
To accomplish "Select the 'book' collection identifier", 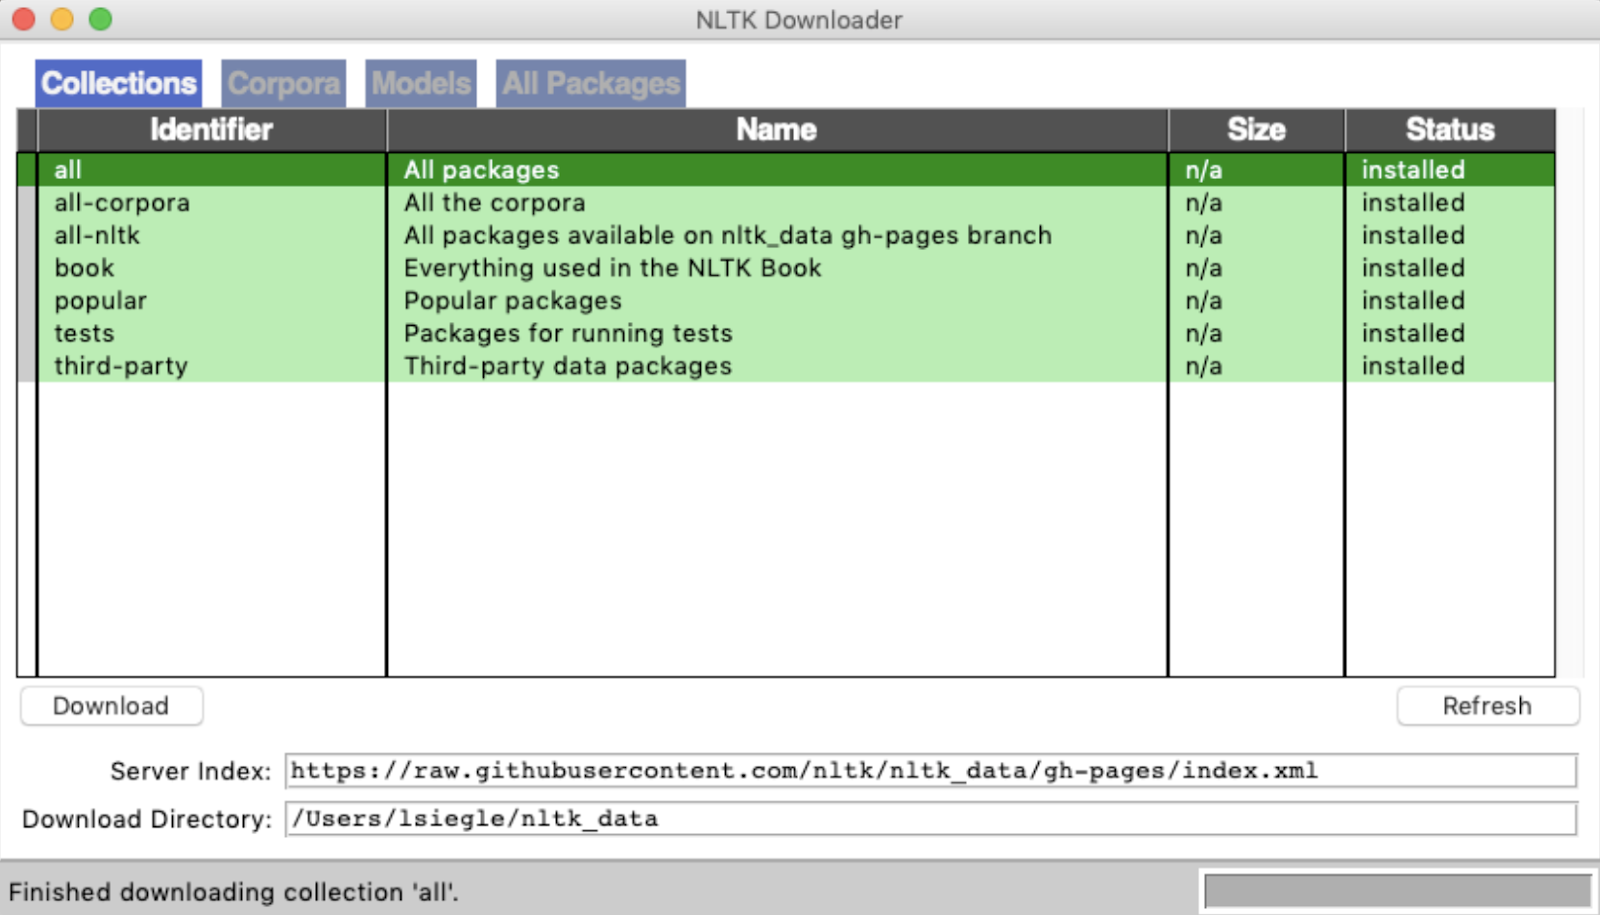I will click(x=84, y=268).
